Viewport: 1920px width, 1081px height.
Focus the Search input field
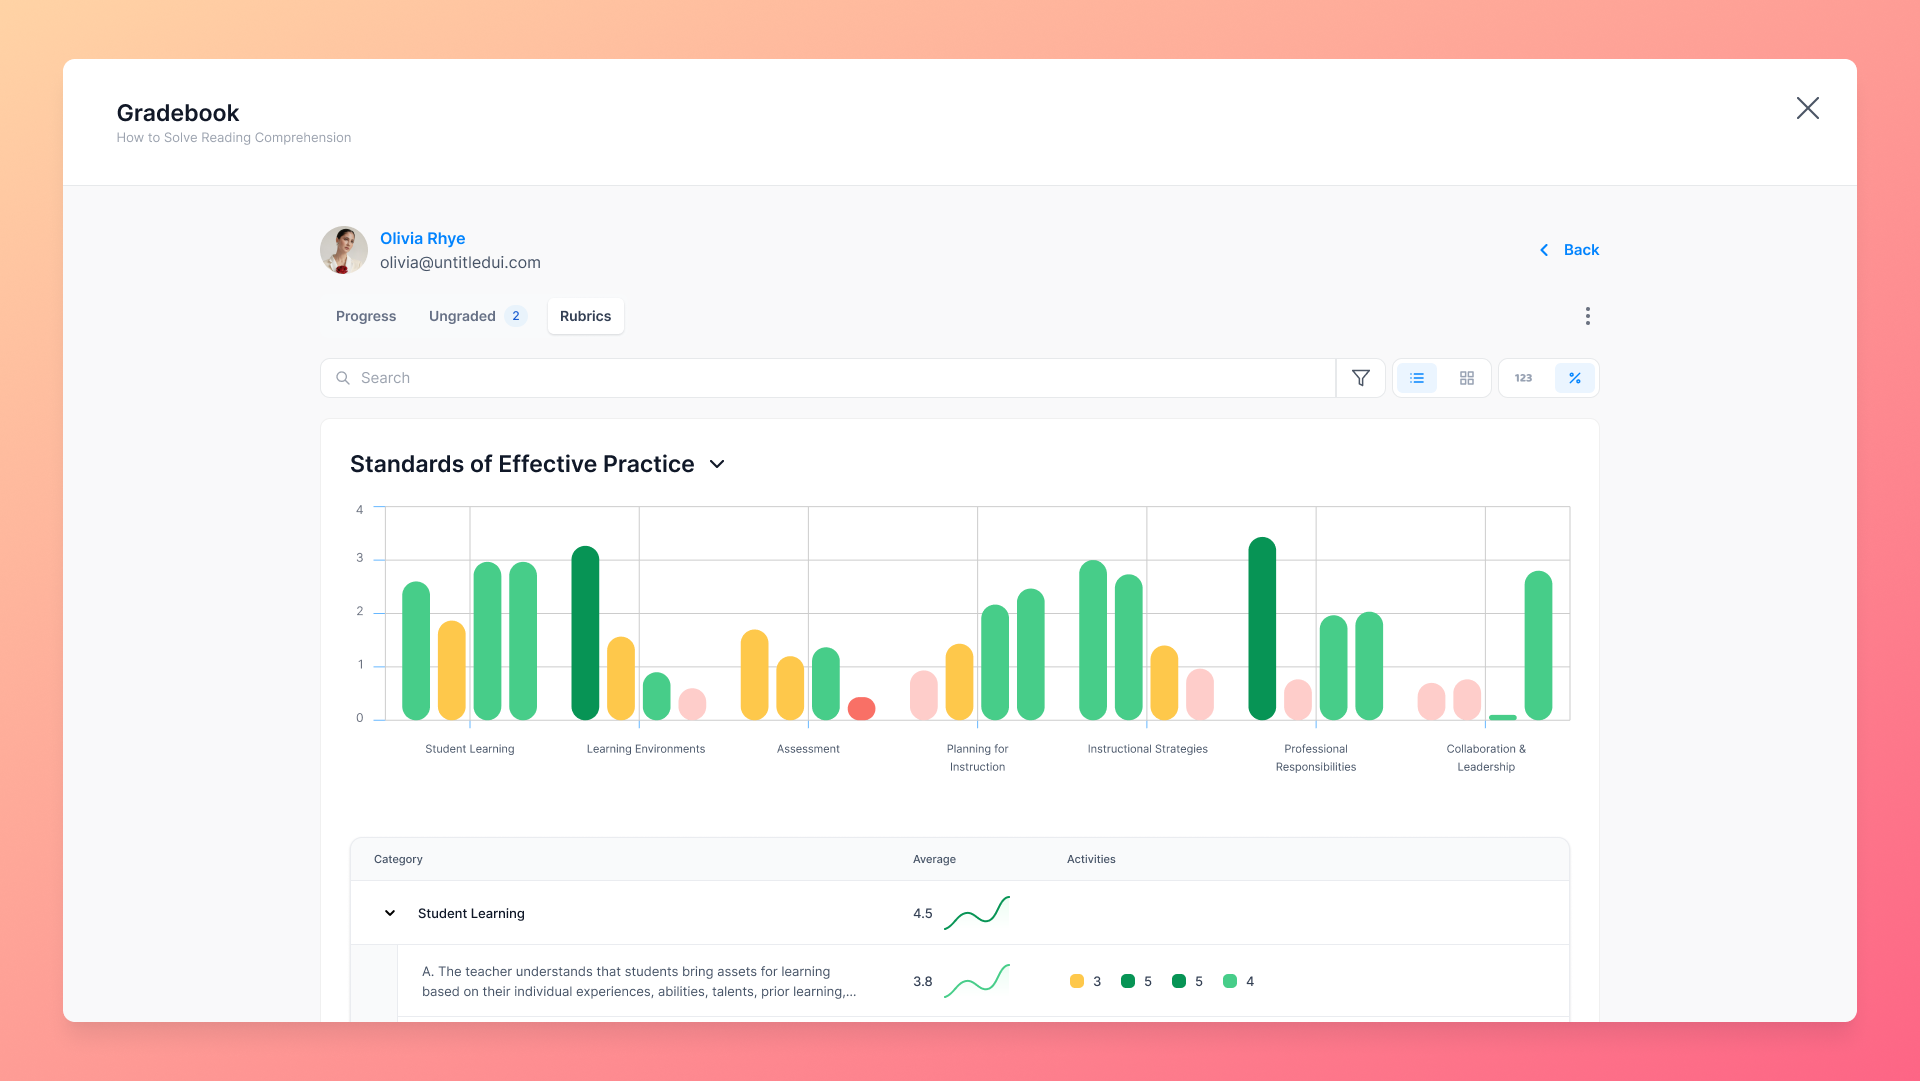click(828, 378)
